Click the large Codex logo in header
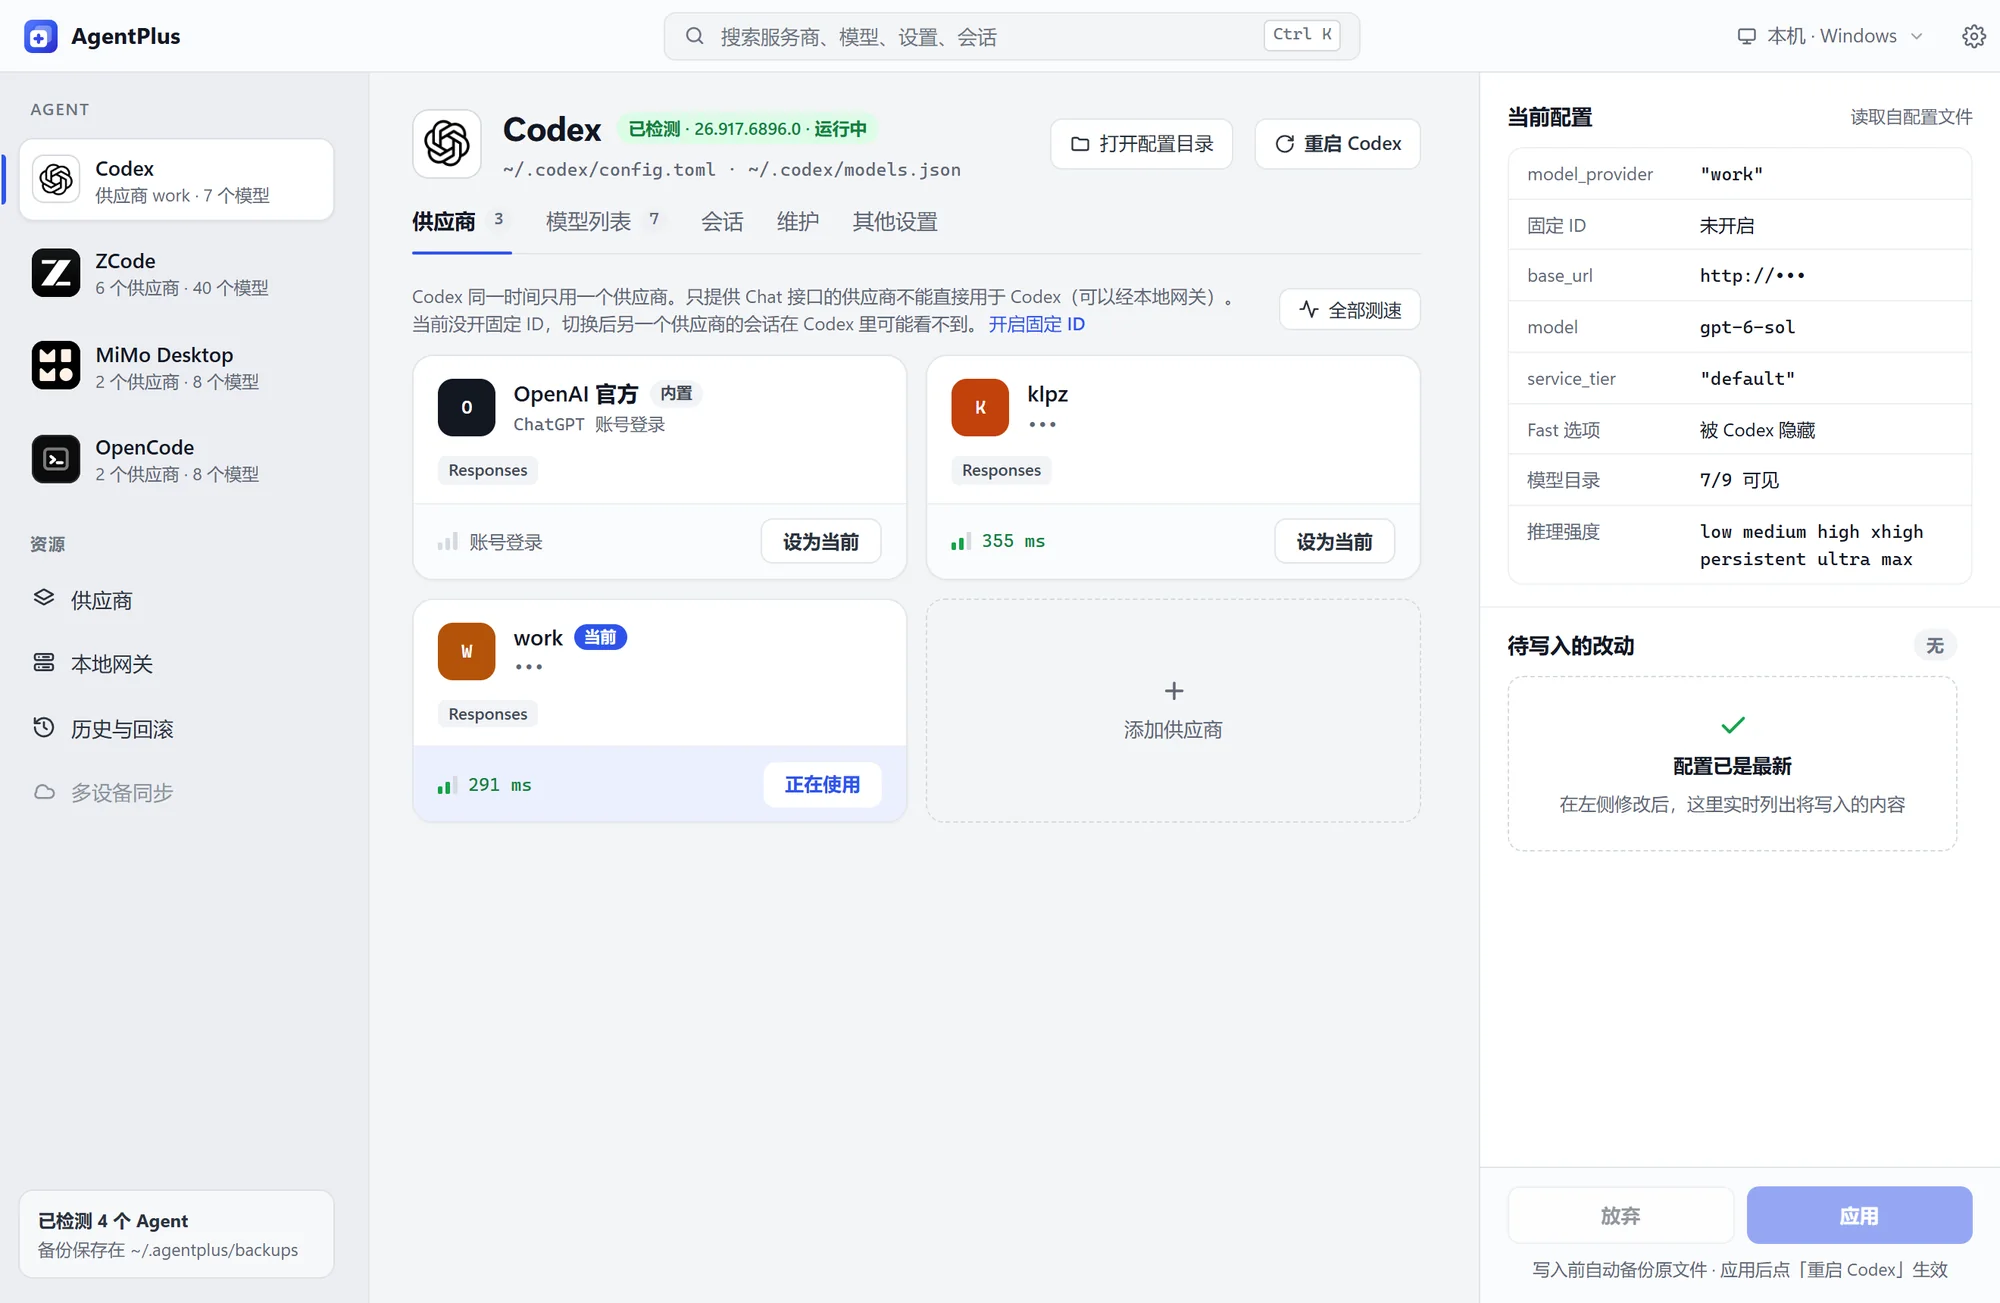The height and width of the screenshot is (1303, 2000). tap(447, 144)
